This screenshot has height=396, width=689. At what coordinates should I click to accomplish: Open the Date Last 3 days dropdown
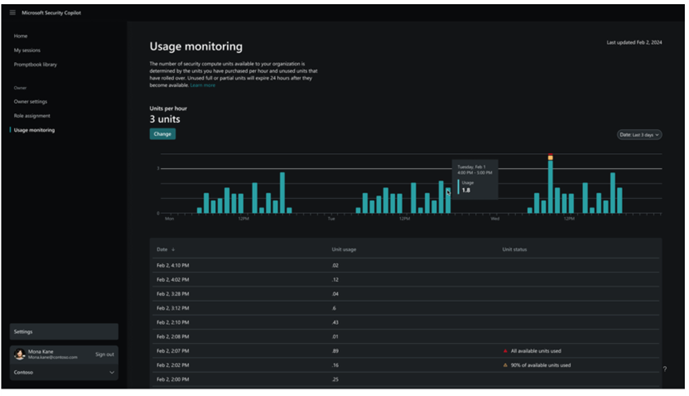tap(639, 135)
